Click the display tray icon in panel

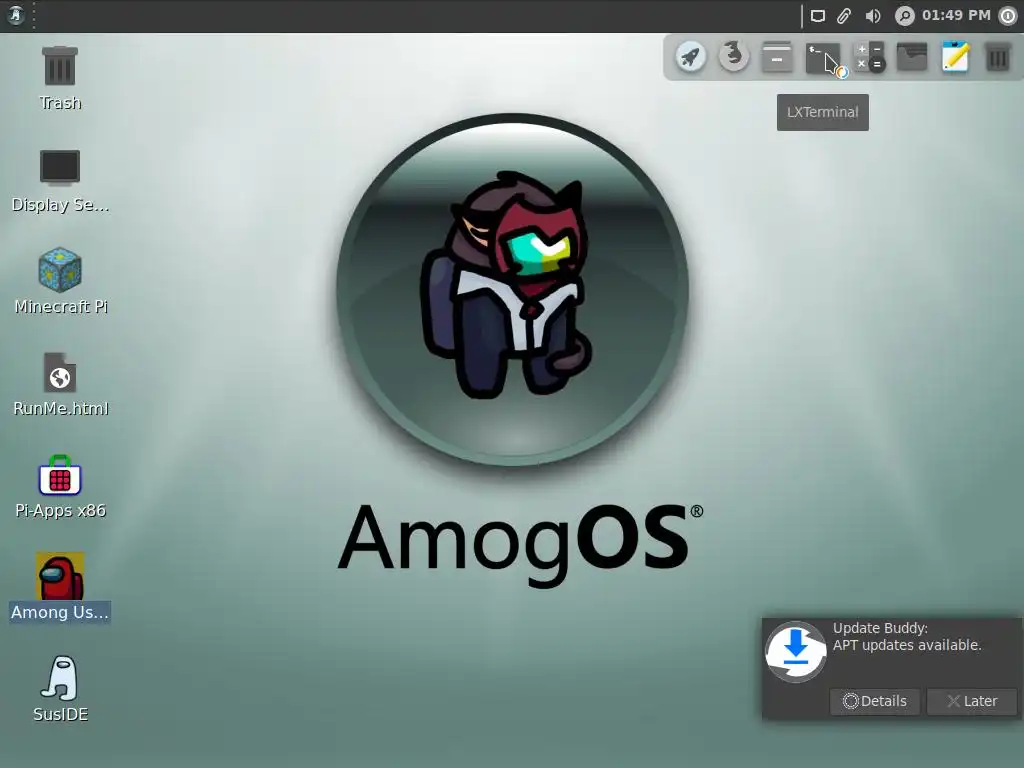[818, 16]
